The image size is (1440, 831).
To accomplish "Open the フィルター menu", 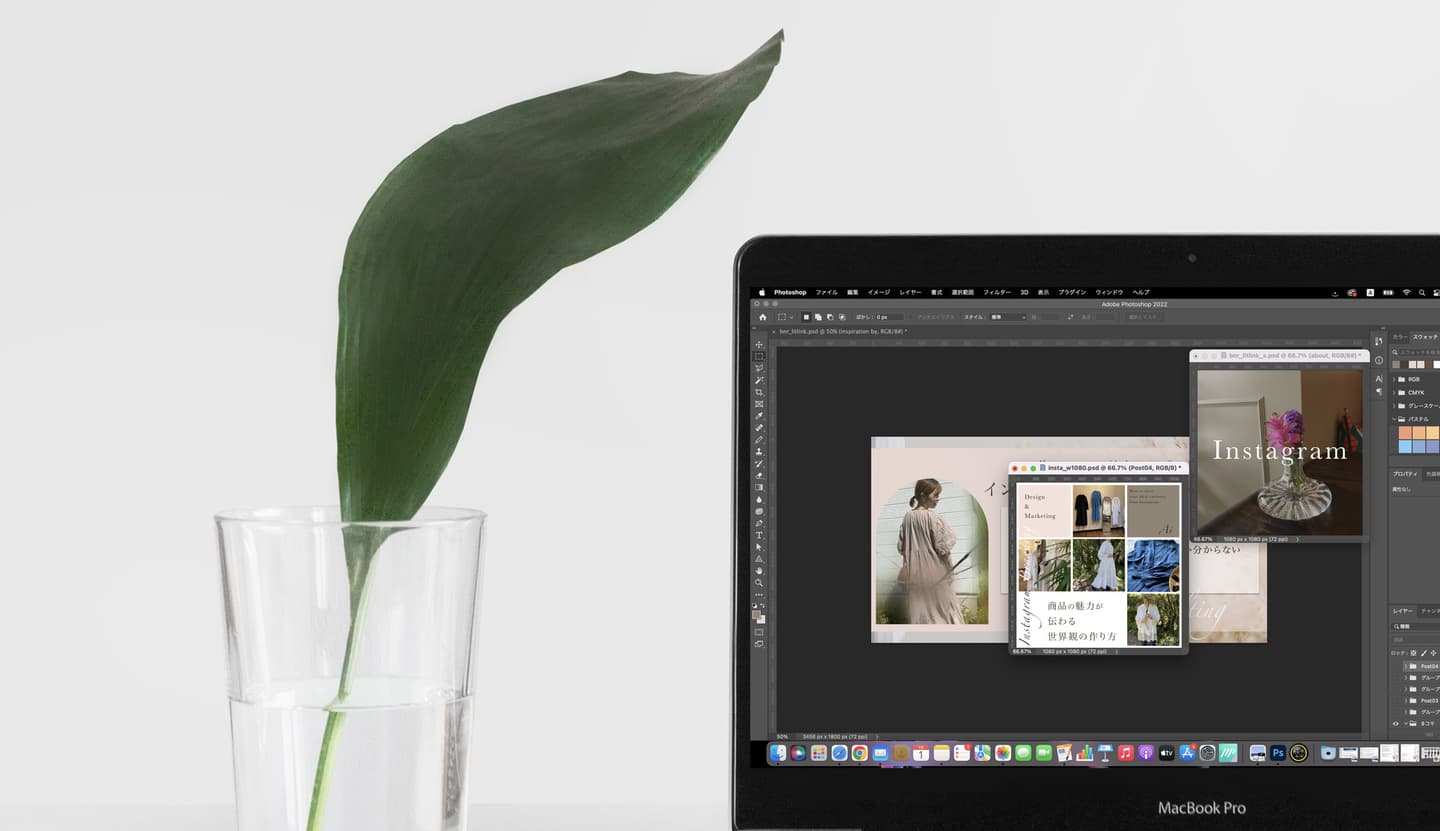I will pos(996,292).
